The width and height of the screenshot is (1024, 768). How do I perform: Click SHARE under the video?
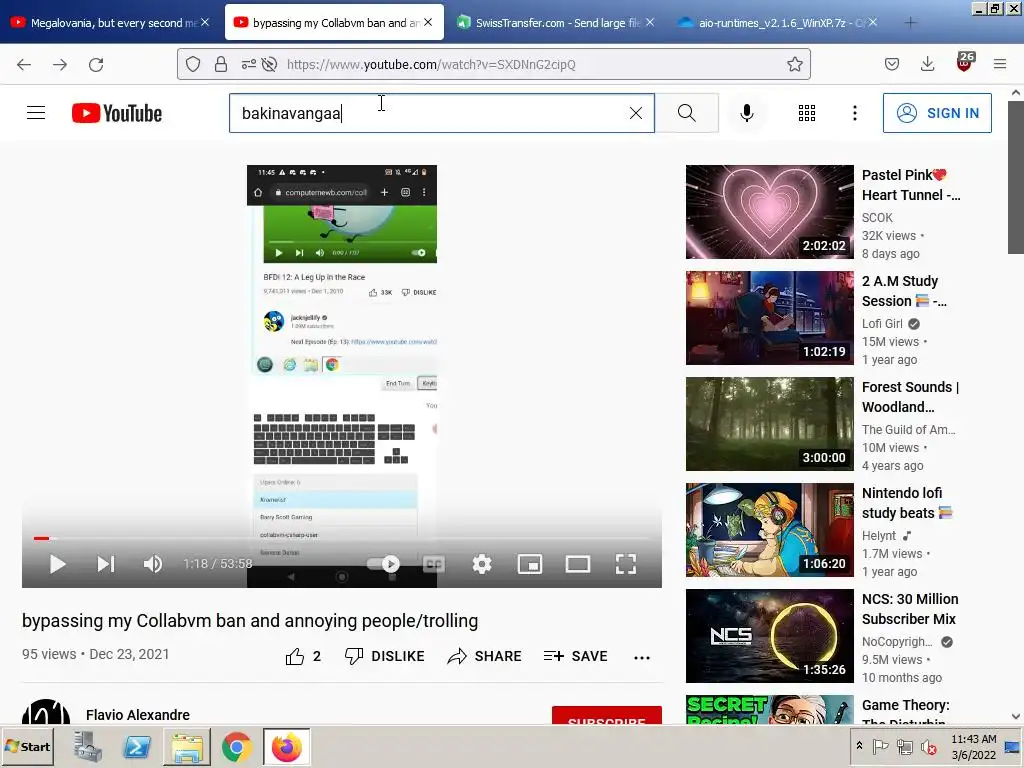[x=484, y=656]
